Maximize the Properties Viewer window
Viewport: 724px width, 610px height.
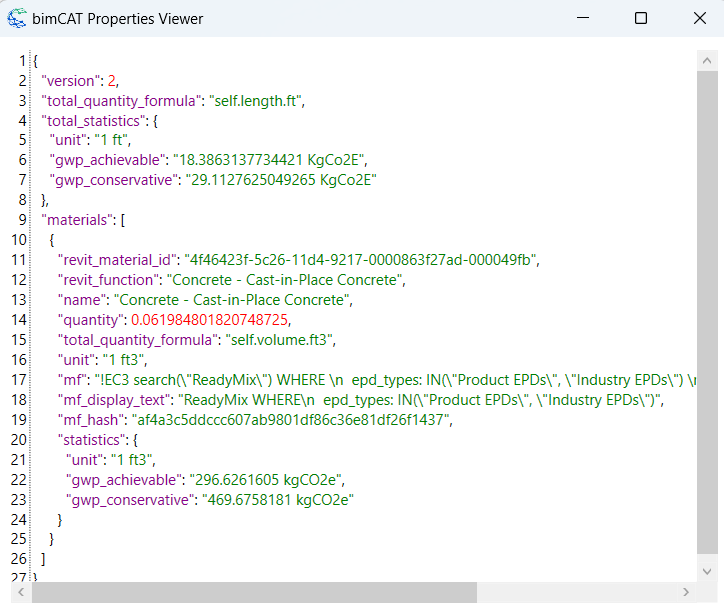(x=641, y=18)
